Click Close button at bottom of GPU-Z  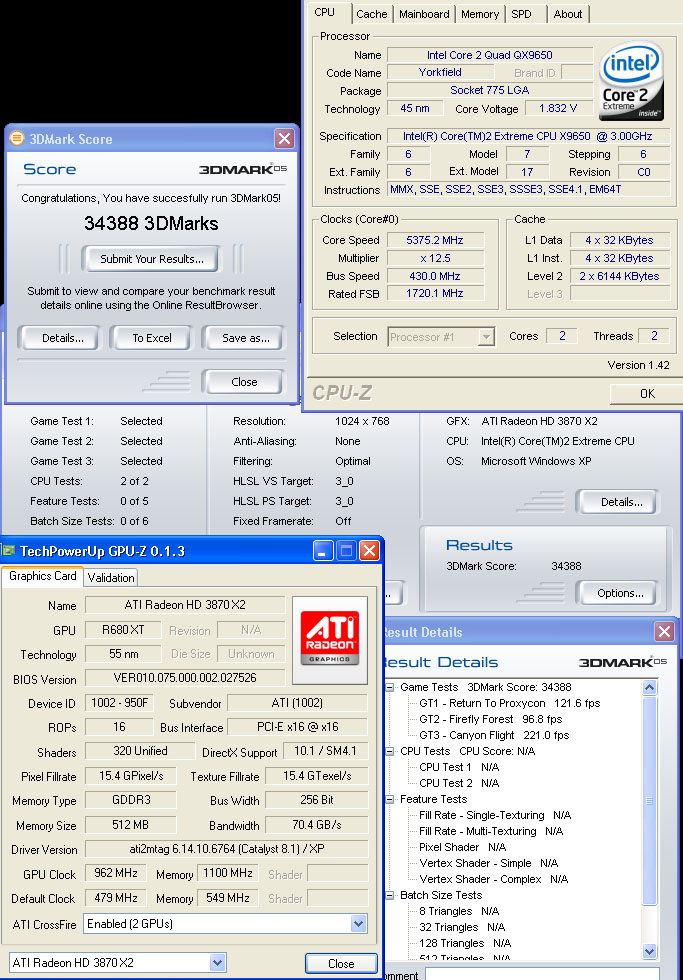point(341,964)
